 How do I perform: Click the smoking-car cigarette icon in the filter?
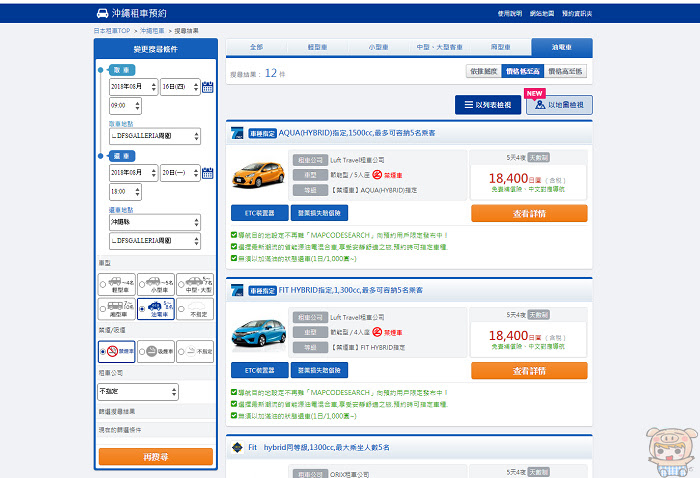[151, 351]
